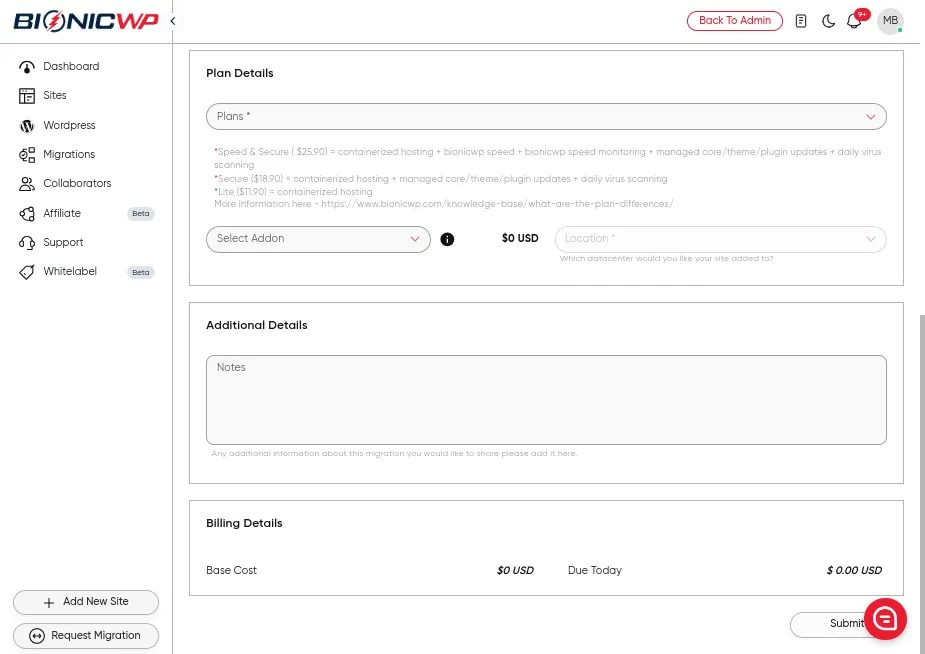Click the Beta badge next to Whitelabel

tap(140, 272)
